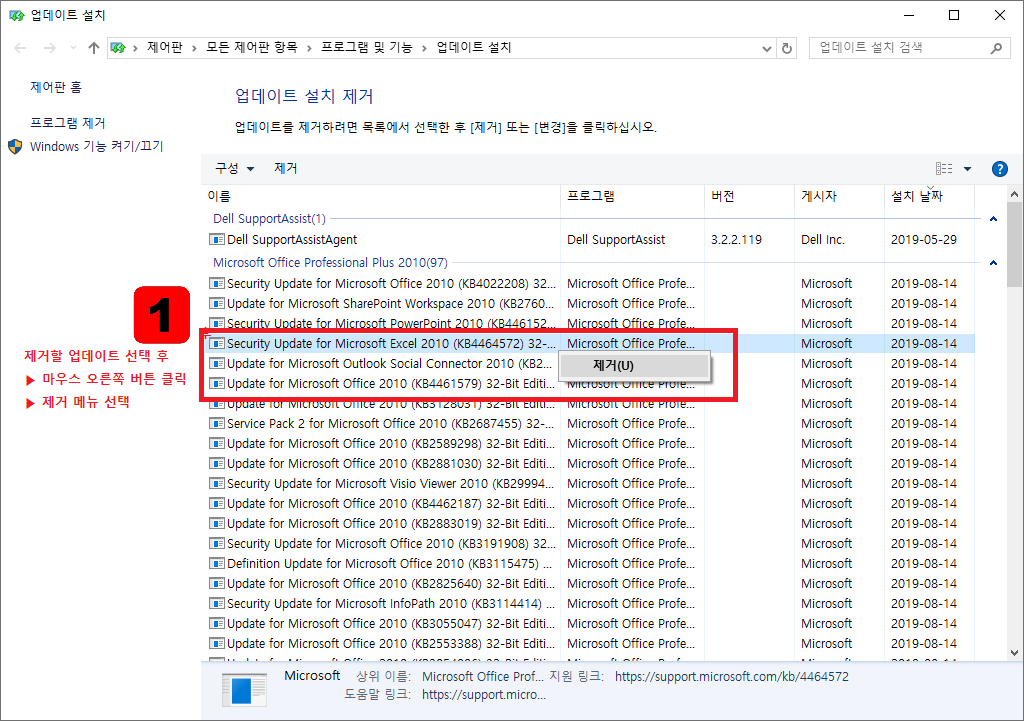1024x721 pixels.
Task: Navigate to 제어판 in the breadcrumb
Action: click(x=165, y=48)
